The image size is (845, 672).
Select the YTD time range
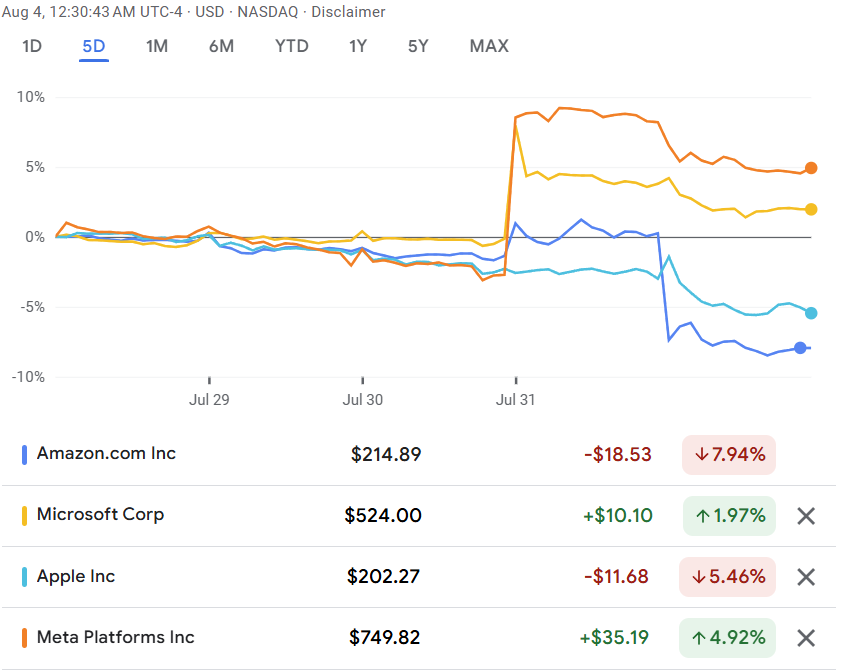(292, 46)
